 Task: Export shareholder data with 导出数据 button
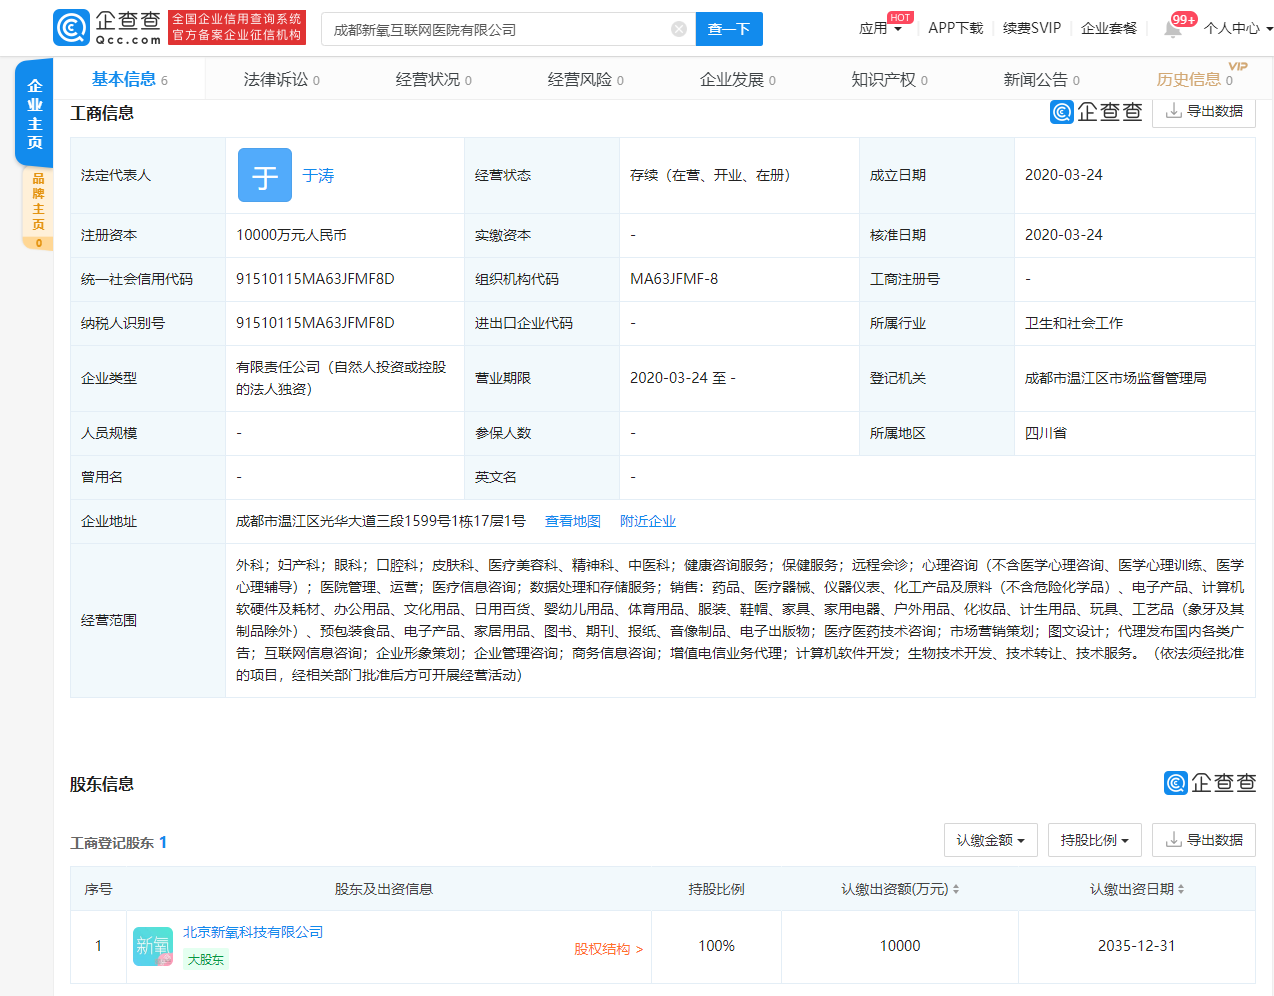[x=1203, y=840]
